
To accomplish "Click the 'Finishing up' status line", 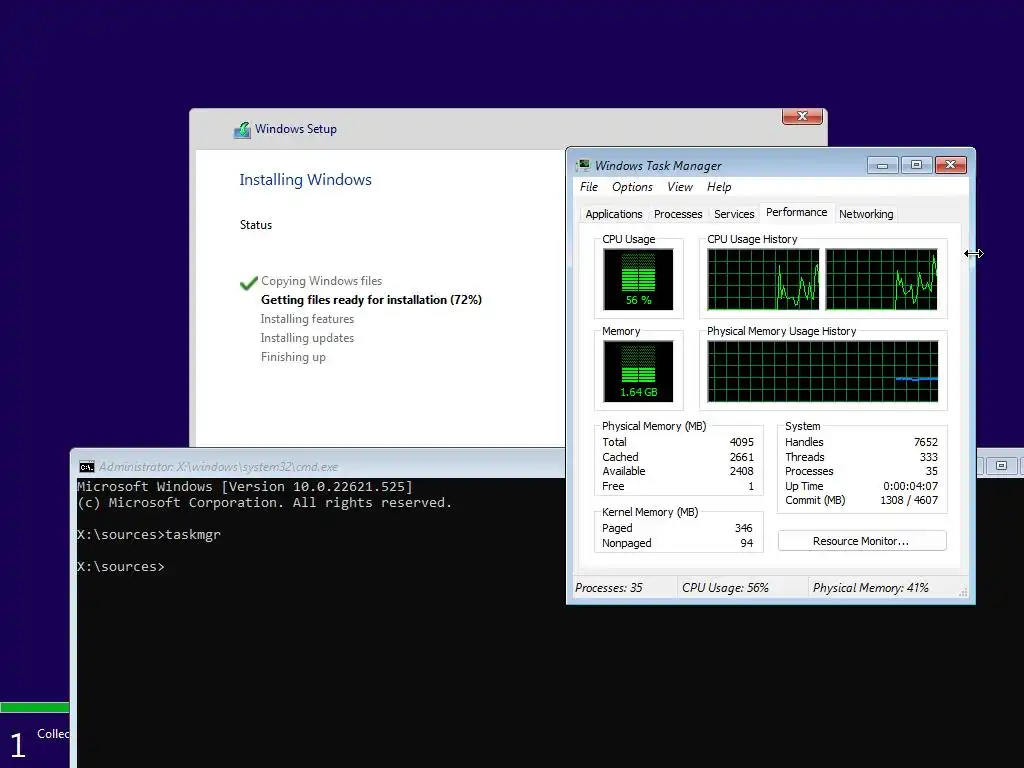I will 293,357.
